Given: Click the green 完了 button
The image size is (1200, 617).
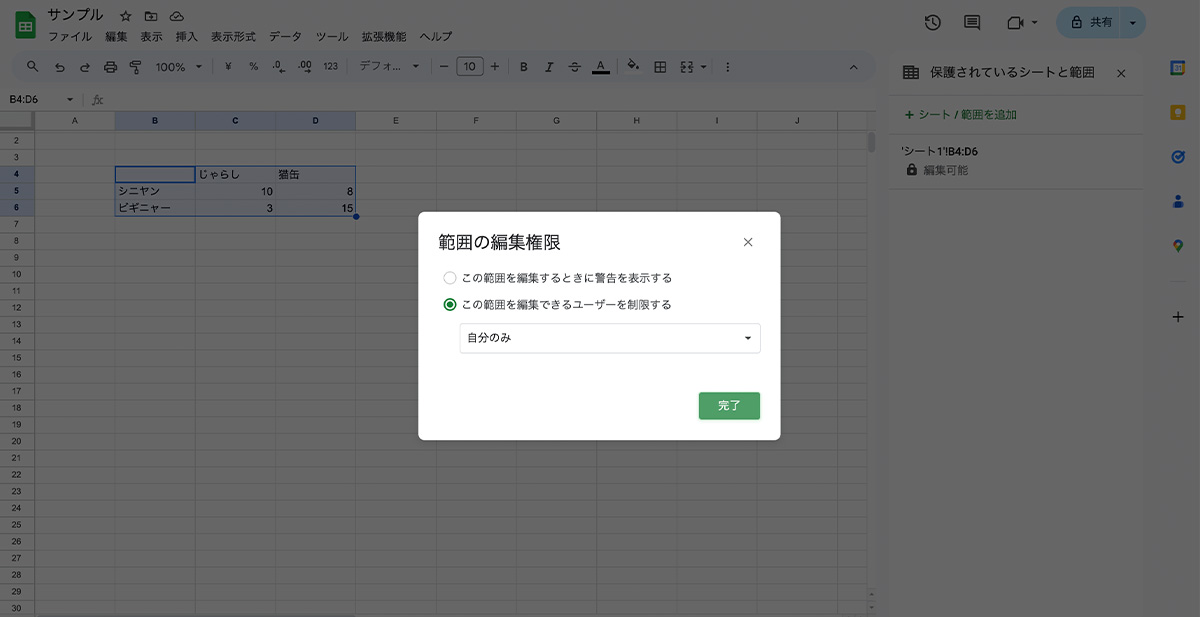Looking at the screenshot, I should point(729,406).
